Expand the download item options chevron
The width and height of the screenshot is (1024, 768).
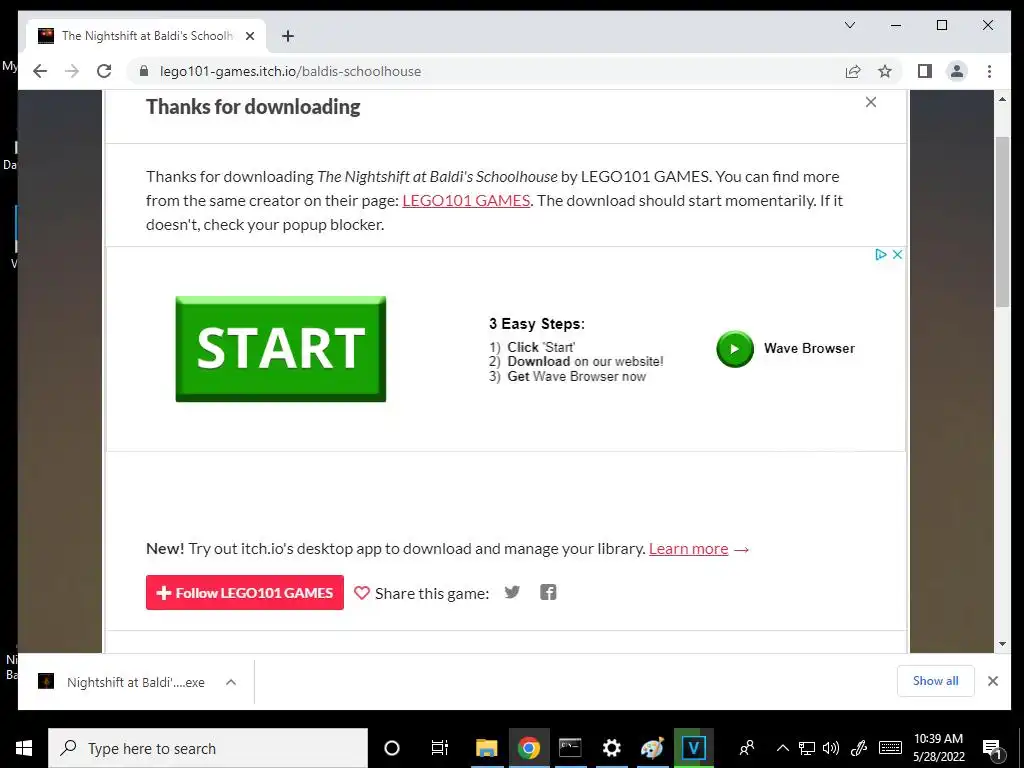[x=231, y=682]
